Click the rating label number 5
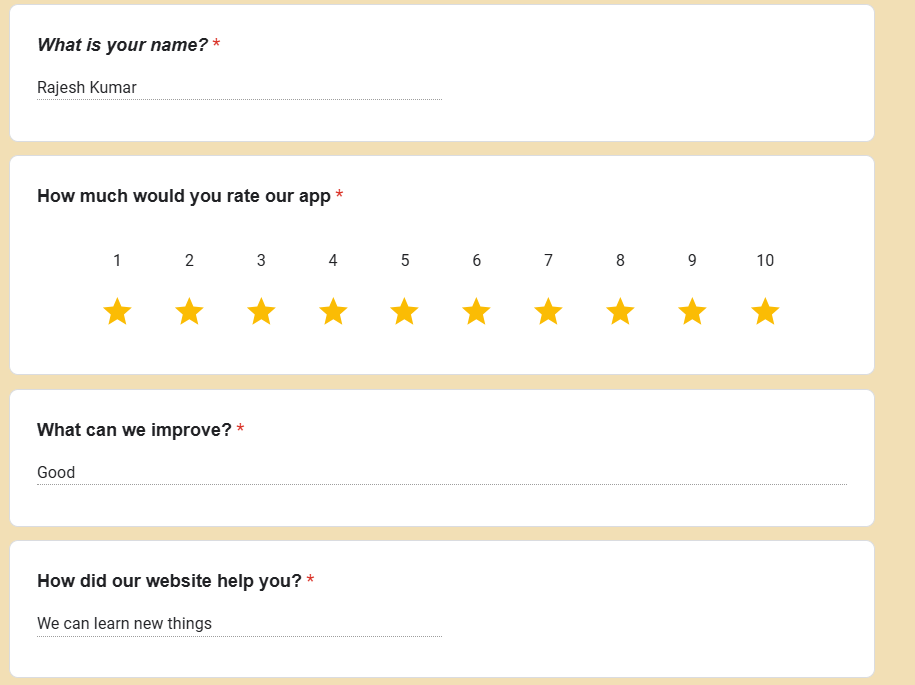The image size is (915, 685). (404, 261)
